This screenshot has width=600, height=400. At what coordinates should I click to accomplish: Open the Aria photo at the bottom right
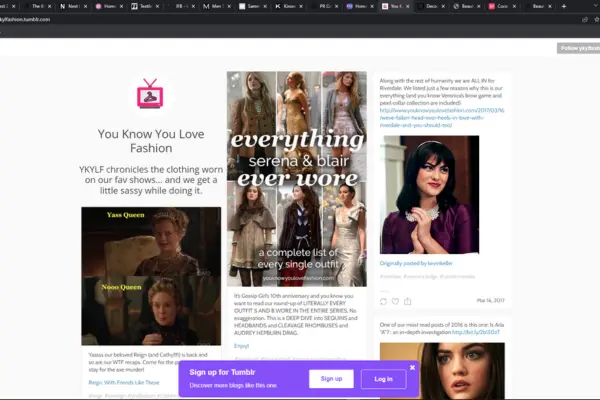click(x=442, y=371)
